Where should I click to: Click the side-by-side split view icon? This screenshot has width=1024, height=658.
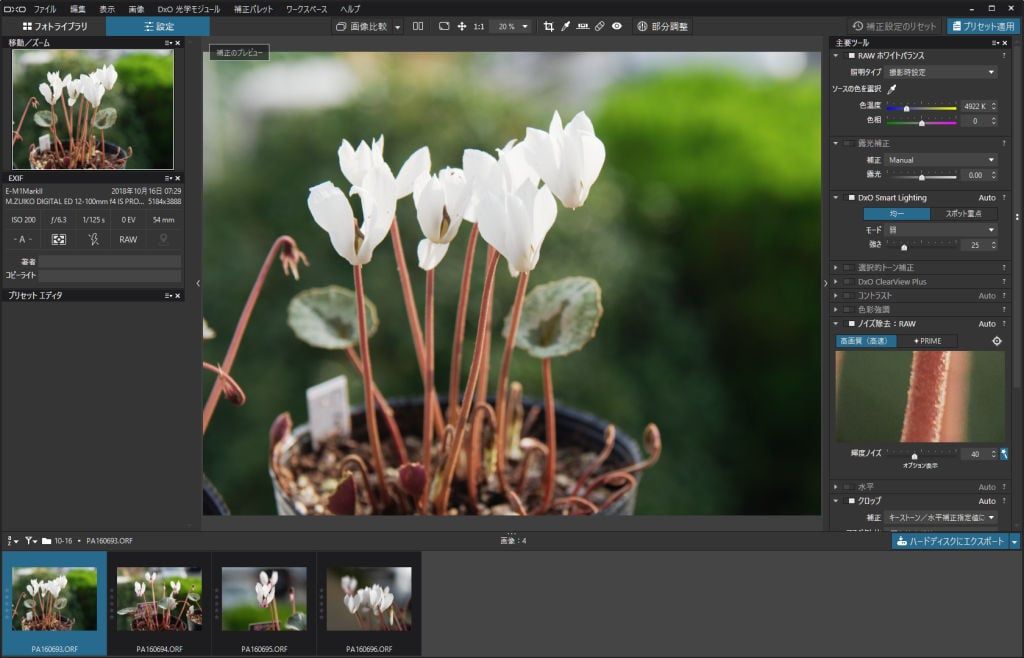pyautogui.click(x=418, y=26)
